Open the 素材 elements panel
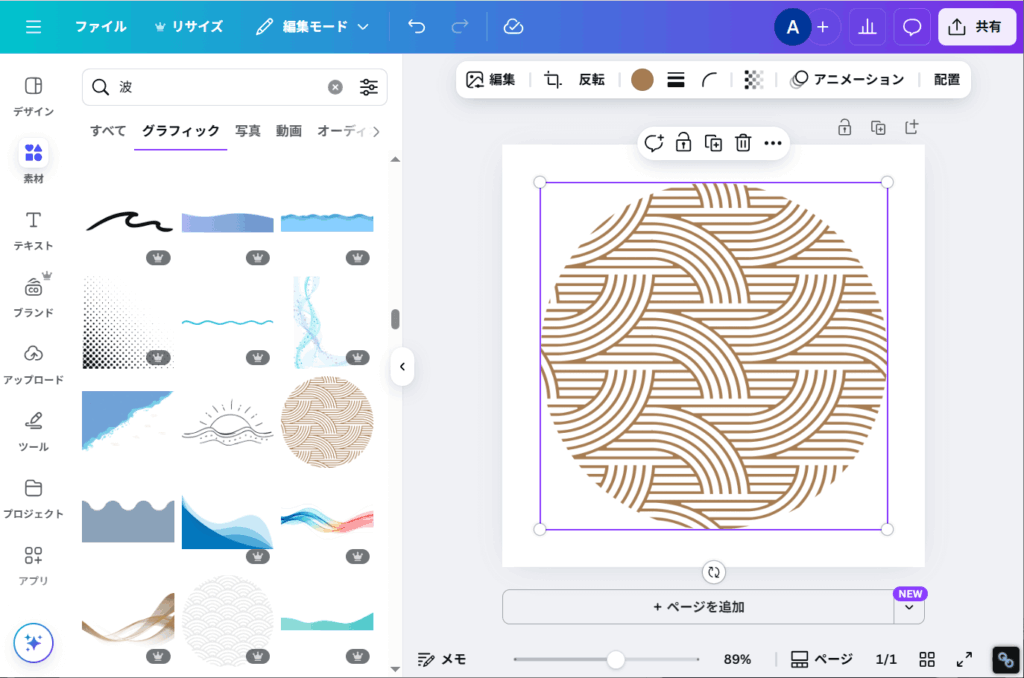Image resolution: width=1024 pixels, height=678 pixels. click(x=33, y=163)
